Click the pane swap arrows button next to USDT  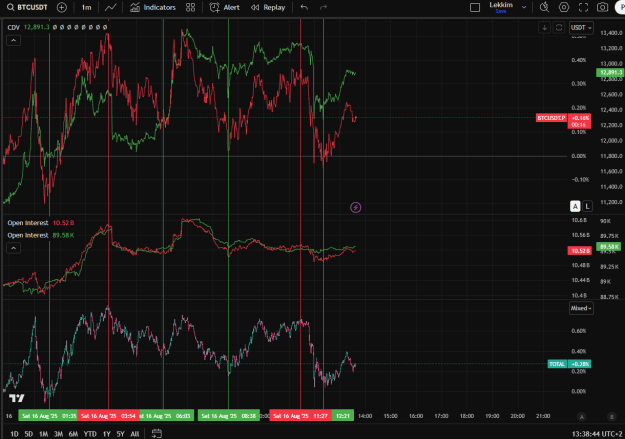559,28
